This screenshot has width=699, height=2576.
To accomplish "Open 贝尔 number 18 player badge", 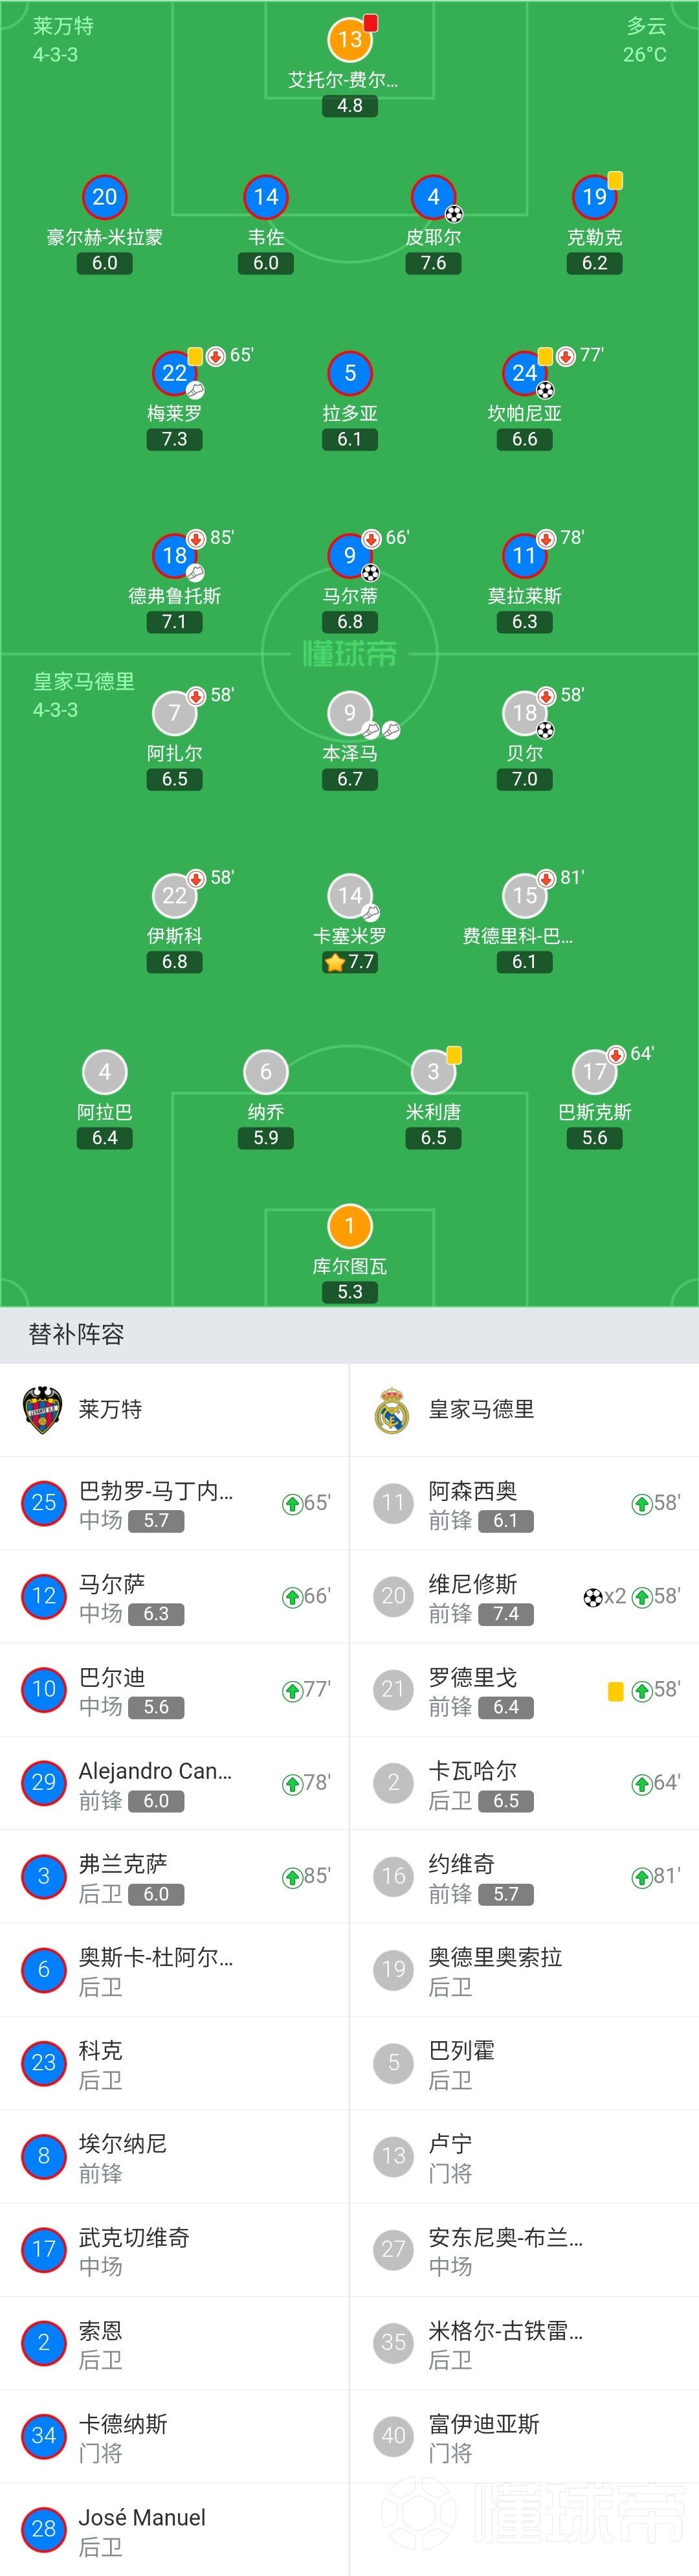I will pyautogui.click(x=524, y=713).
